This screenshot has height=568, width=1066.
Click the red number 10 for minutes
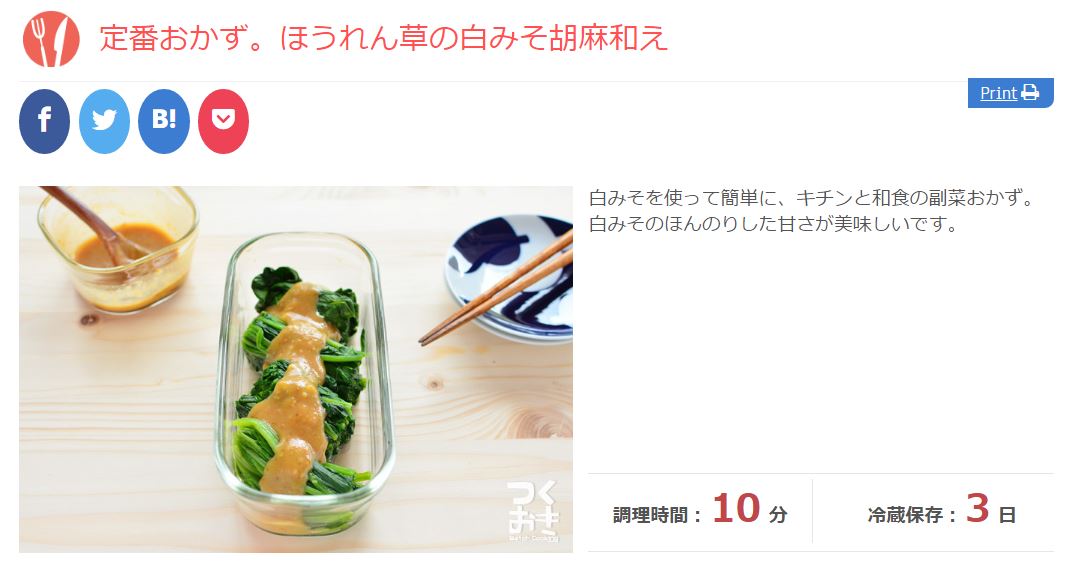click(x=736, y=508)
